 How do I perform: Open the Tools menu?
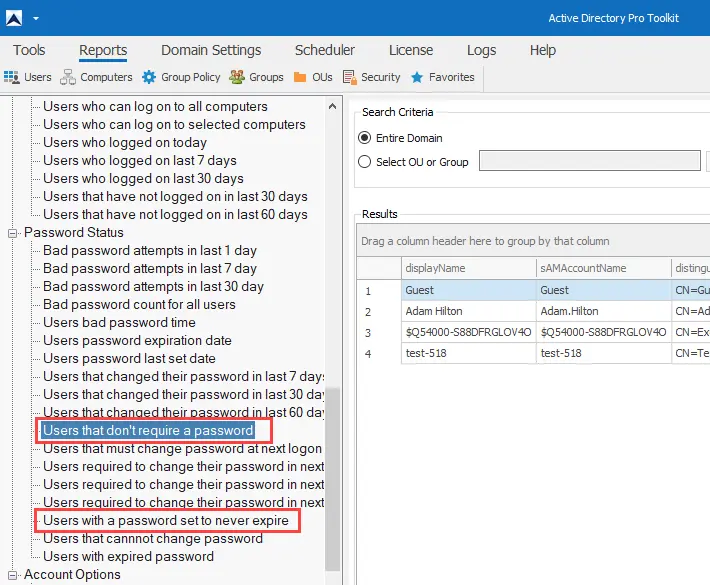point(29,50)
